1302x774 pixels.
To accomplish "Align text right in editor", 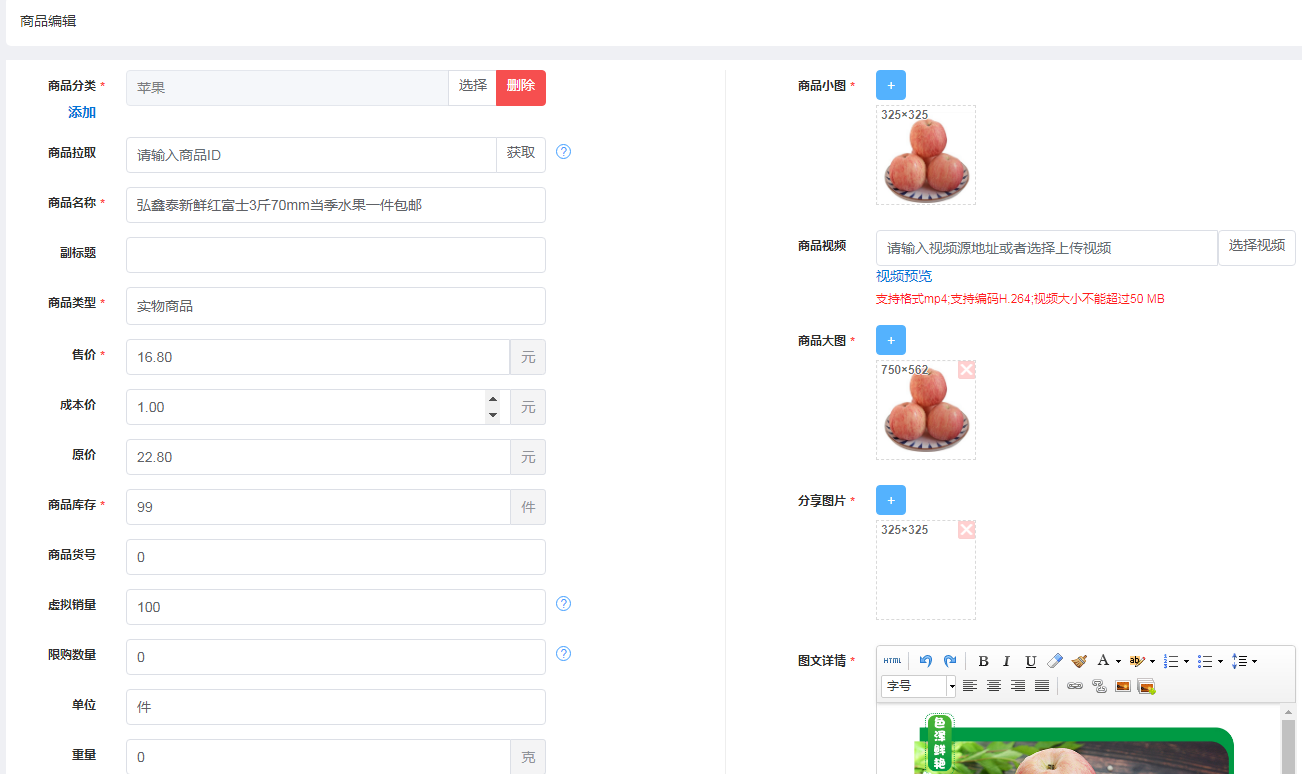I will (x=1018, y=686).
